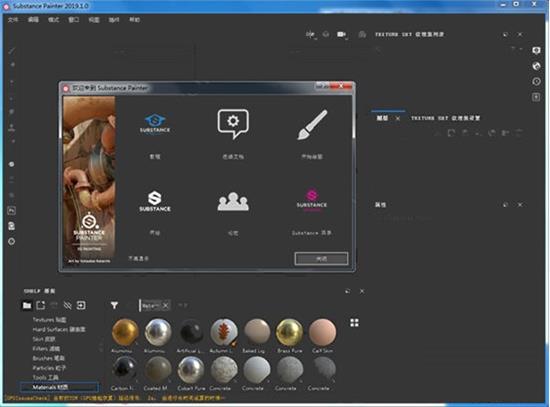Image resolution: width=550 pixels, height=407 pixels.
Task: Click the gear speech-bubble icon in welcome dialog
Action: point(233,124)
